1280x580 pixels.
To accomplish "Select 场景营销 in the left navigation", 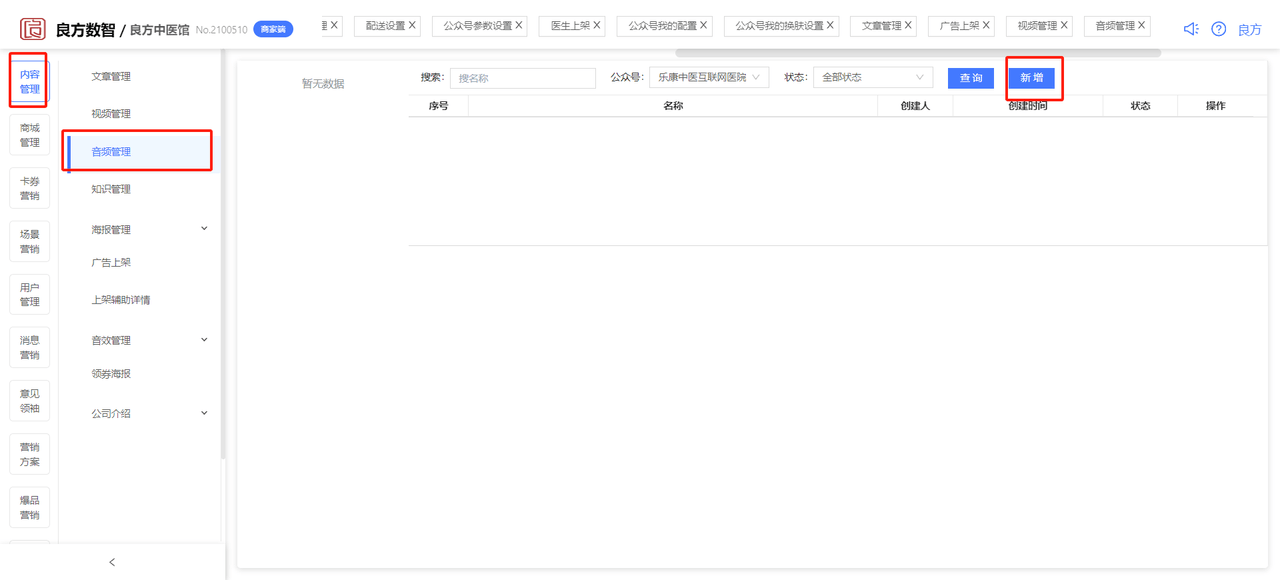I will pyautogui.click(x=30, y=242).
